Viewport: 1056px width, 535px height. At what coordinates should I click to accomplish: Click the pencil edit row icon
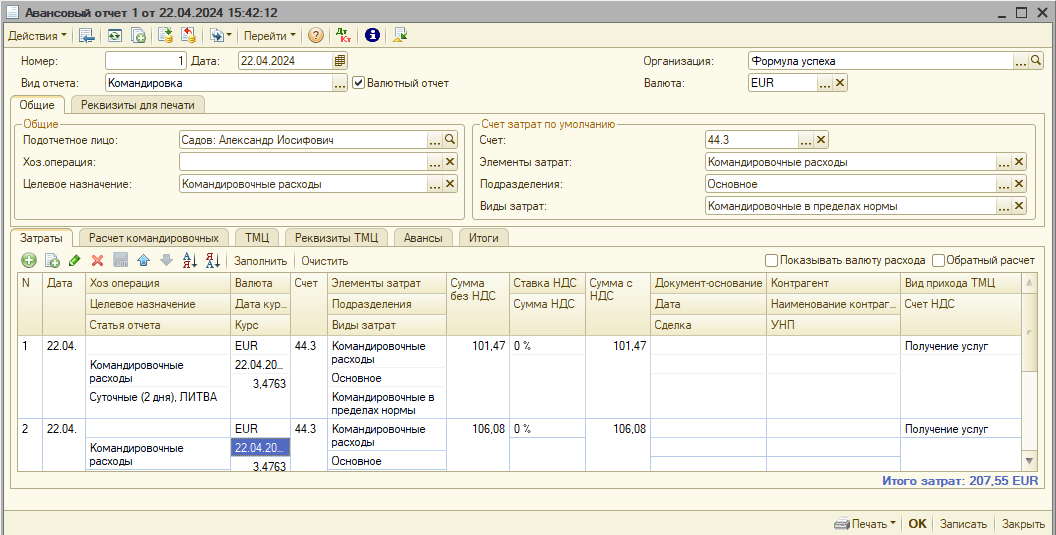(x=75, y=260)
